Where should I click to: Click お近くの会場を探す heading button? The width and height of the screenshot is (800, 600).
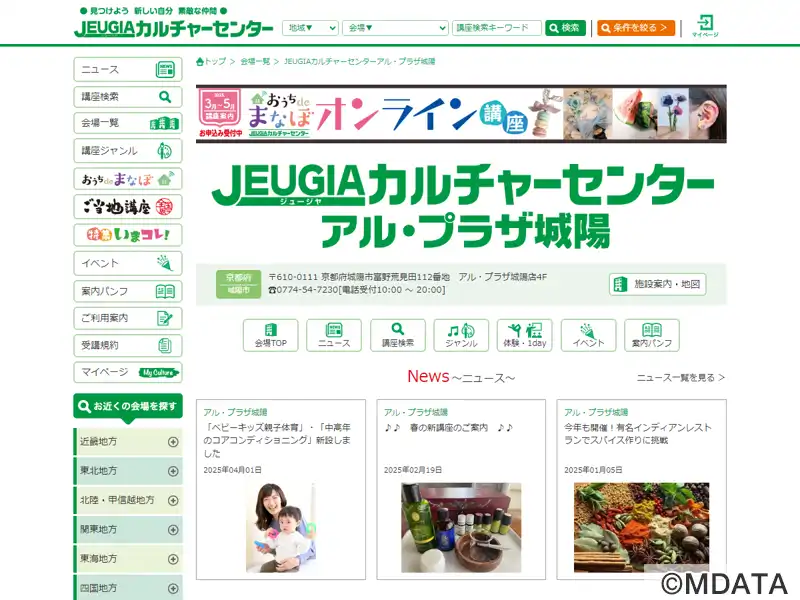(128, 407)
